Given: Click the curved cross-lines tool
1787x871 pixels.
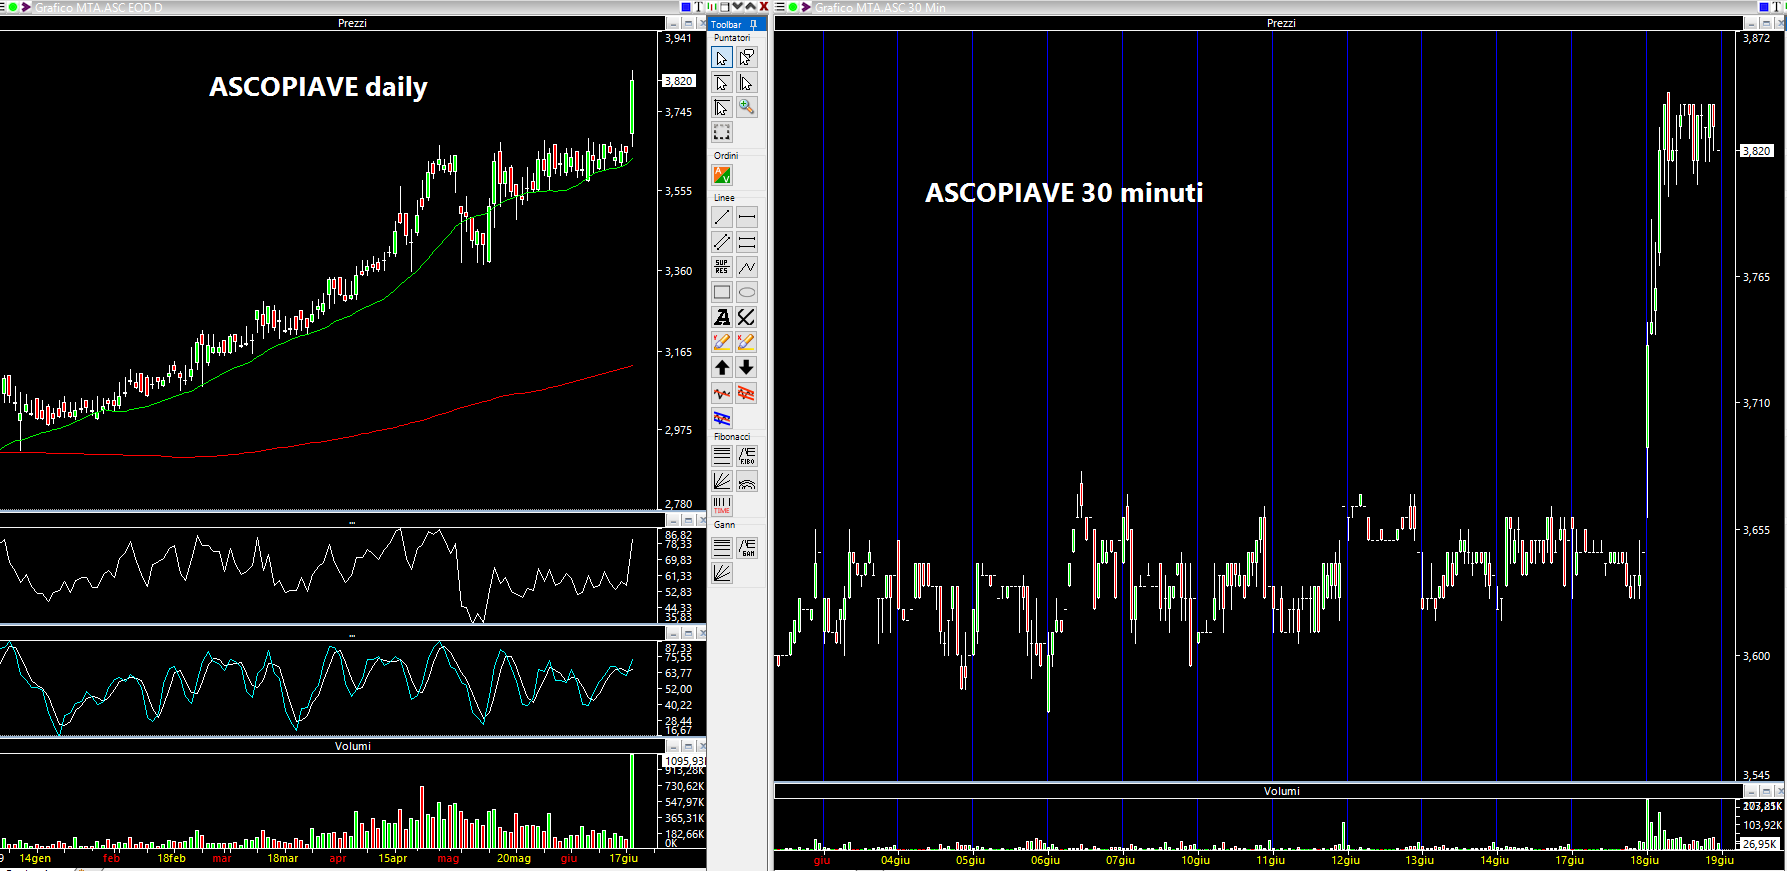Looking at the screenshot, I should pos(747,317).
